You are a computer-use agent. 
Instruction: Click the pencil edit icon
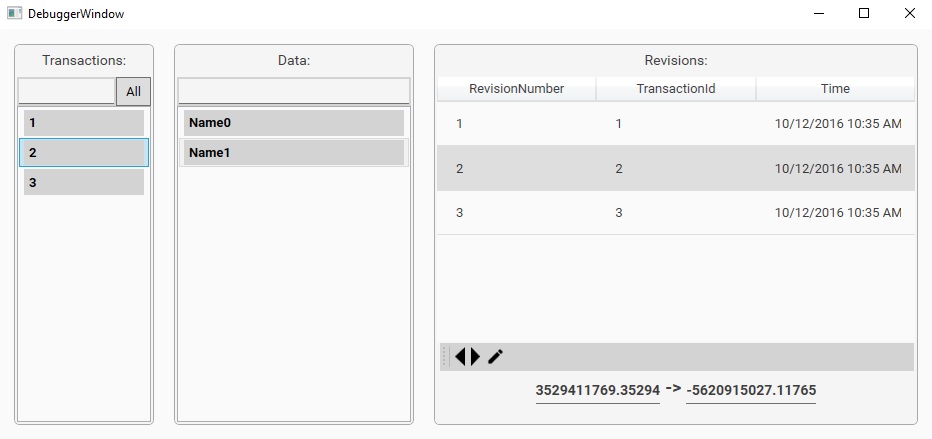pyautogui.click(x=495, y=357)
